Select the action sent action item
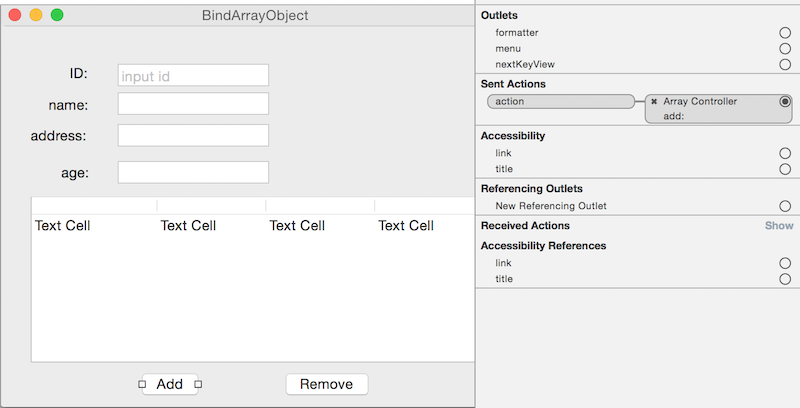The height and width of the screenshot is (408, 800). click(561, 101)
